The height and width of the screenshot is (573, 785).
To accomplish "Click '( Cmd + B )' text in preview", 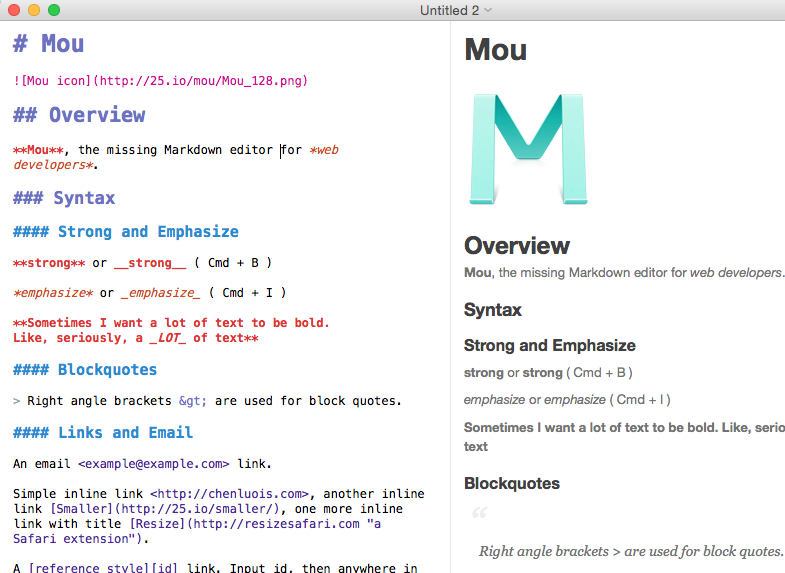I will click(x=599, y=373).
